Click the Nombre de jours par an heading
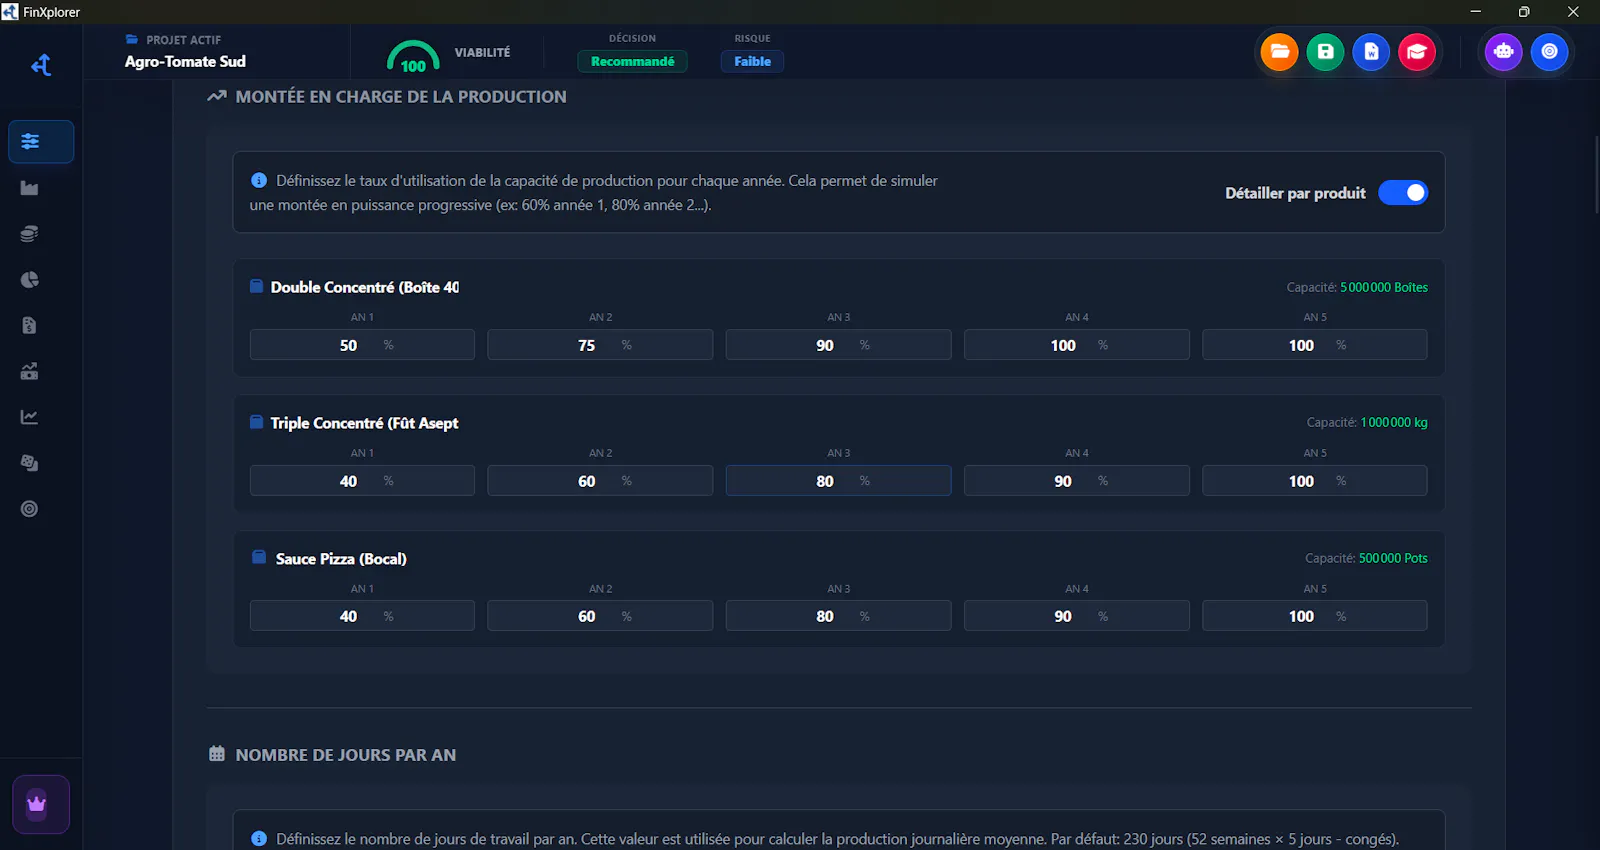Viewport: 1600px width, 850px height. pyautogui.click(x=346, y=755)
